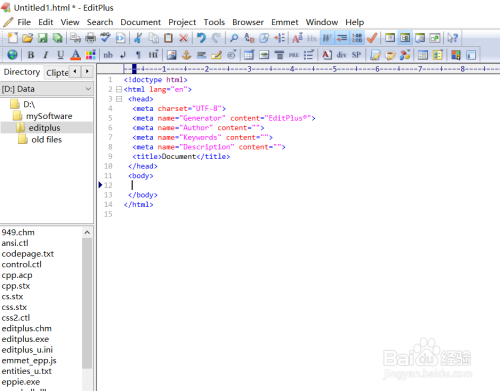Screen dimensions: 500x391
Task: Insert paragraph mark tag icon
Action: pos(138,55)
